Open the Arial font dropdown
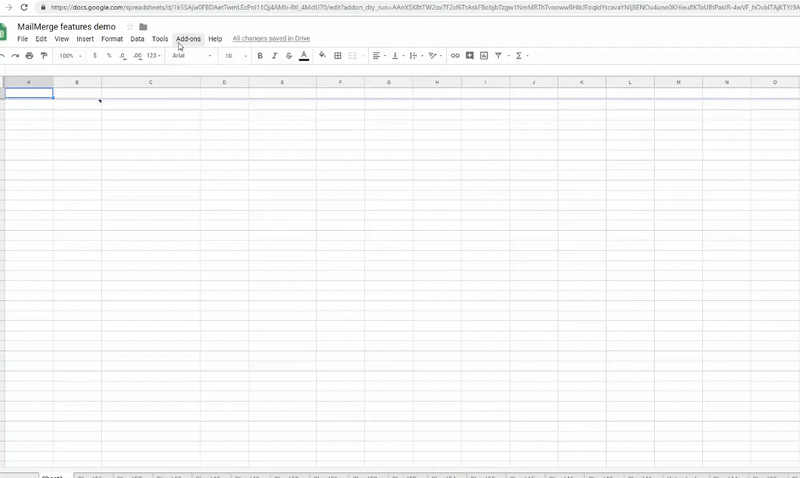This screenshot has width=800, height=478. click(x=192, y=56)
